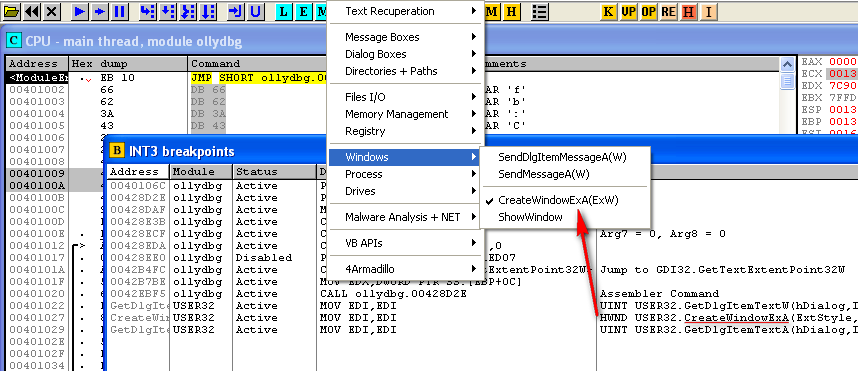Click the C icon in CPU window title
Screen dimensions: 858x371
pyautogui.click(x=14, y=41)
